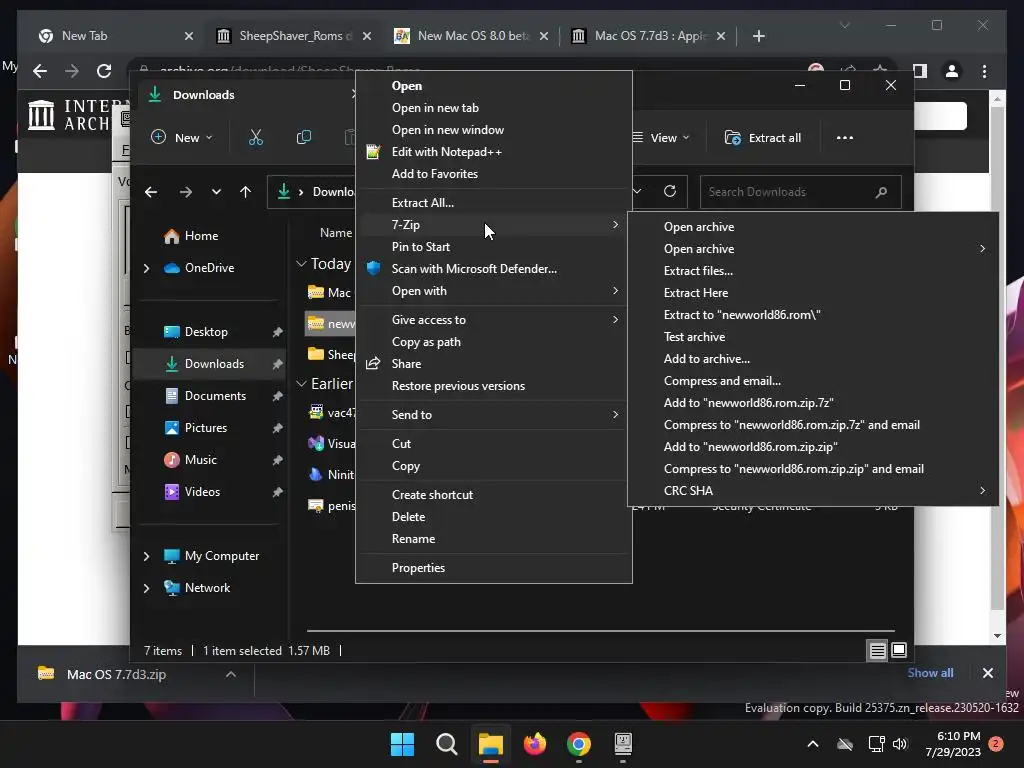Image resolution: width=1024 pixels, height=768 pixels.
Task: Click Show all downloads link
Action: 930,673
